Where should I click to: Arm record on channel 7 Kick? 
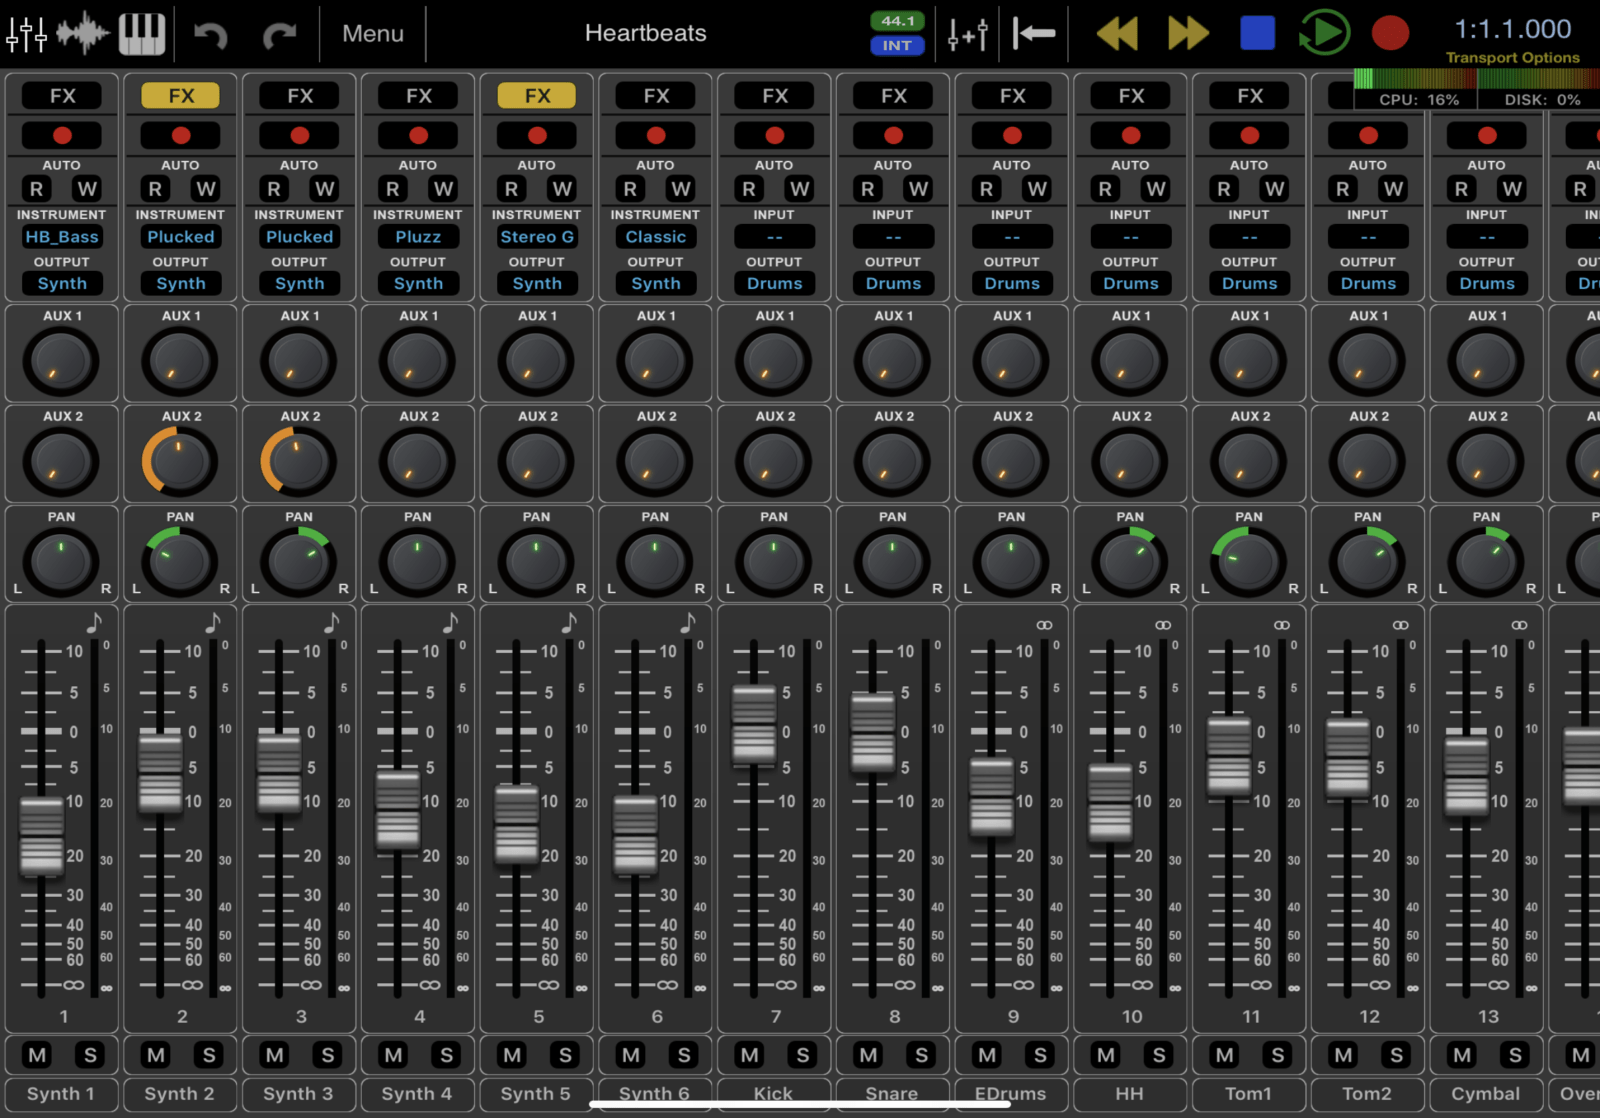(x=774, y=135)
